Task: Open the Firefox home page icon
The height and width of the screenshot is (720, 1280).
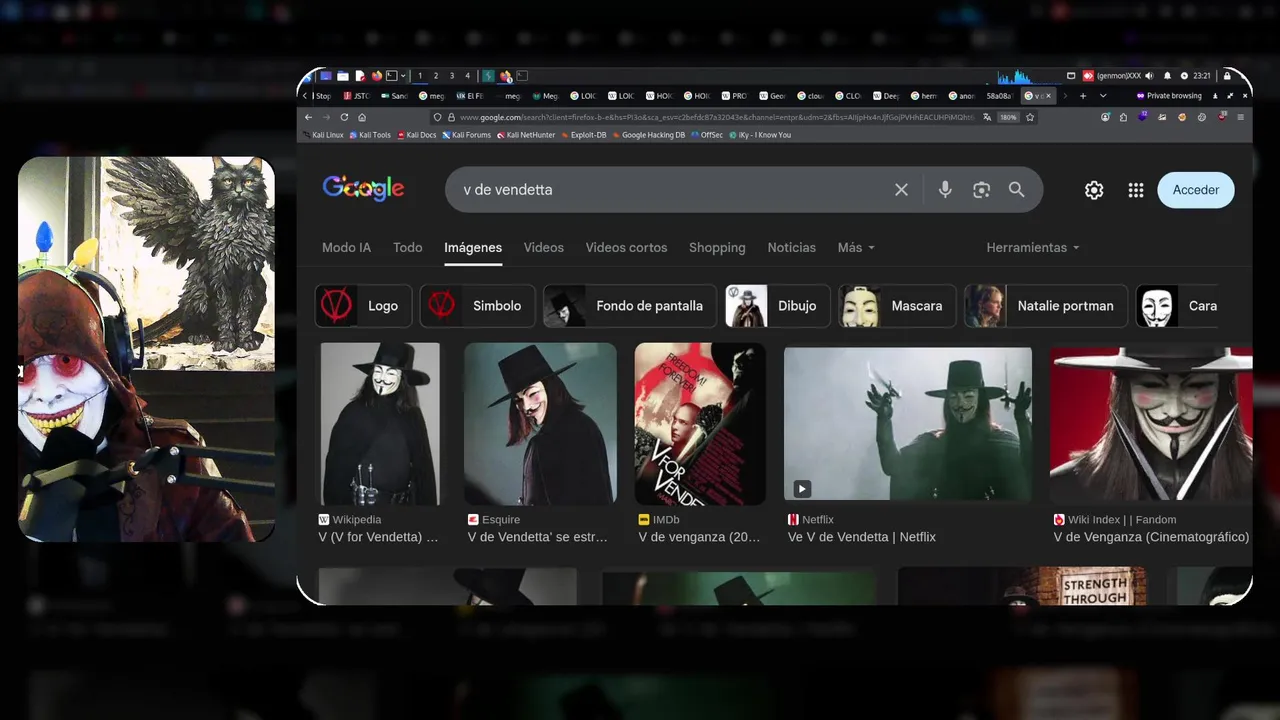Action: [x=362, y=117]
